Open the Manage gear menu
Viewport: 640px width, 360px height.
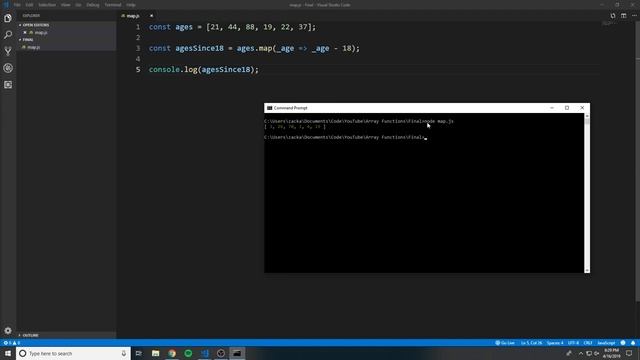pyautogui.click(x=8, y=330)
